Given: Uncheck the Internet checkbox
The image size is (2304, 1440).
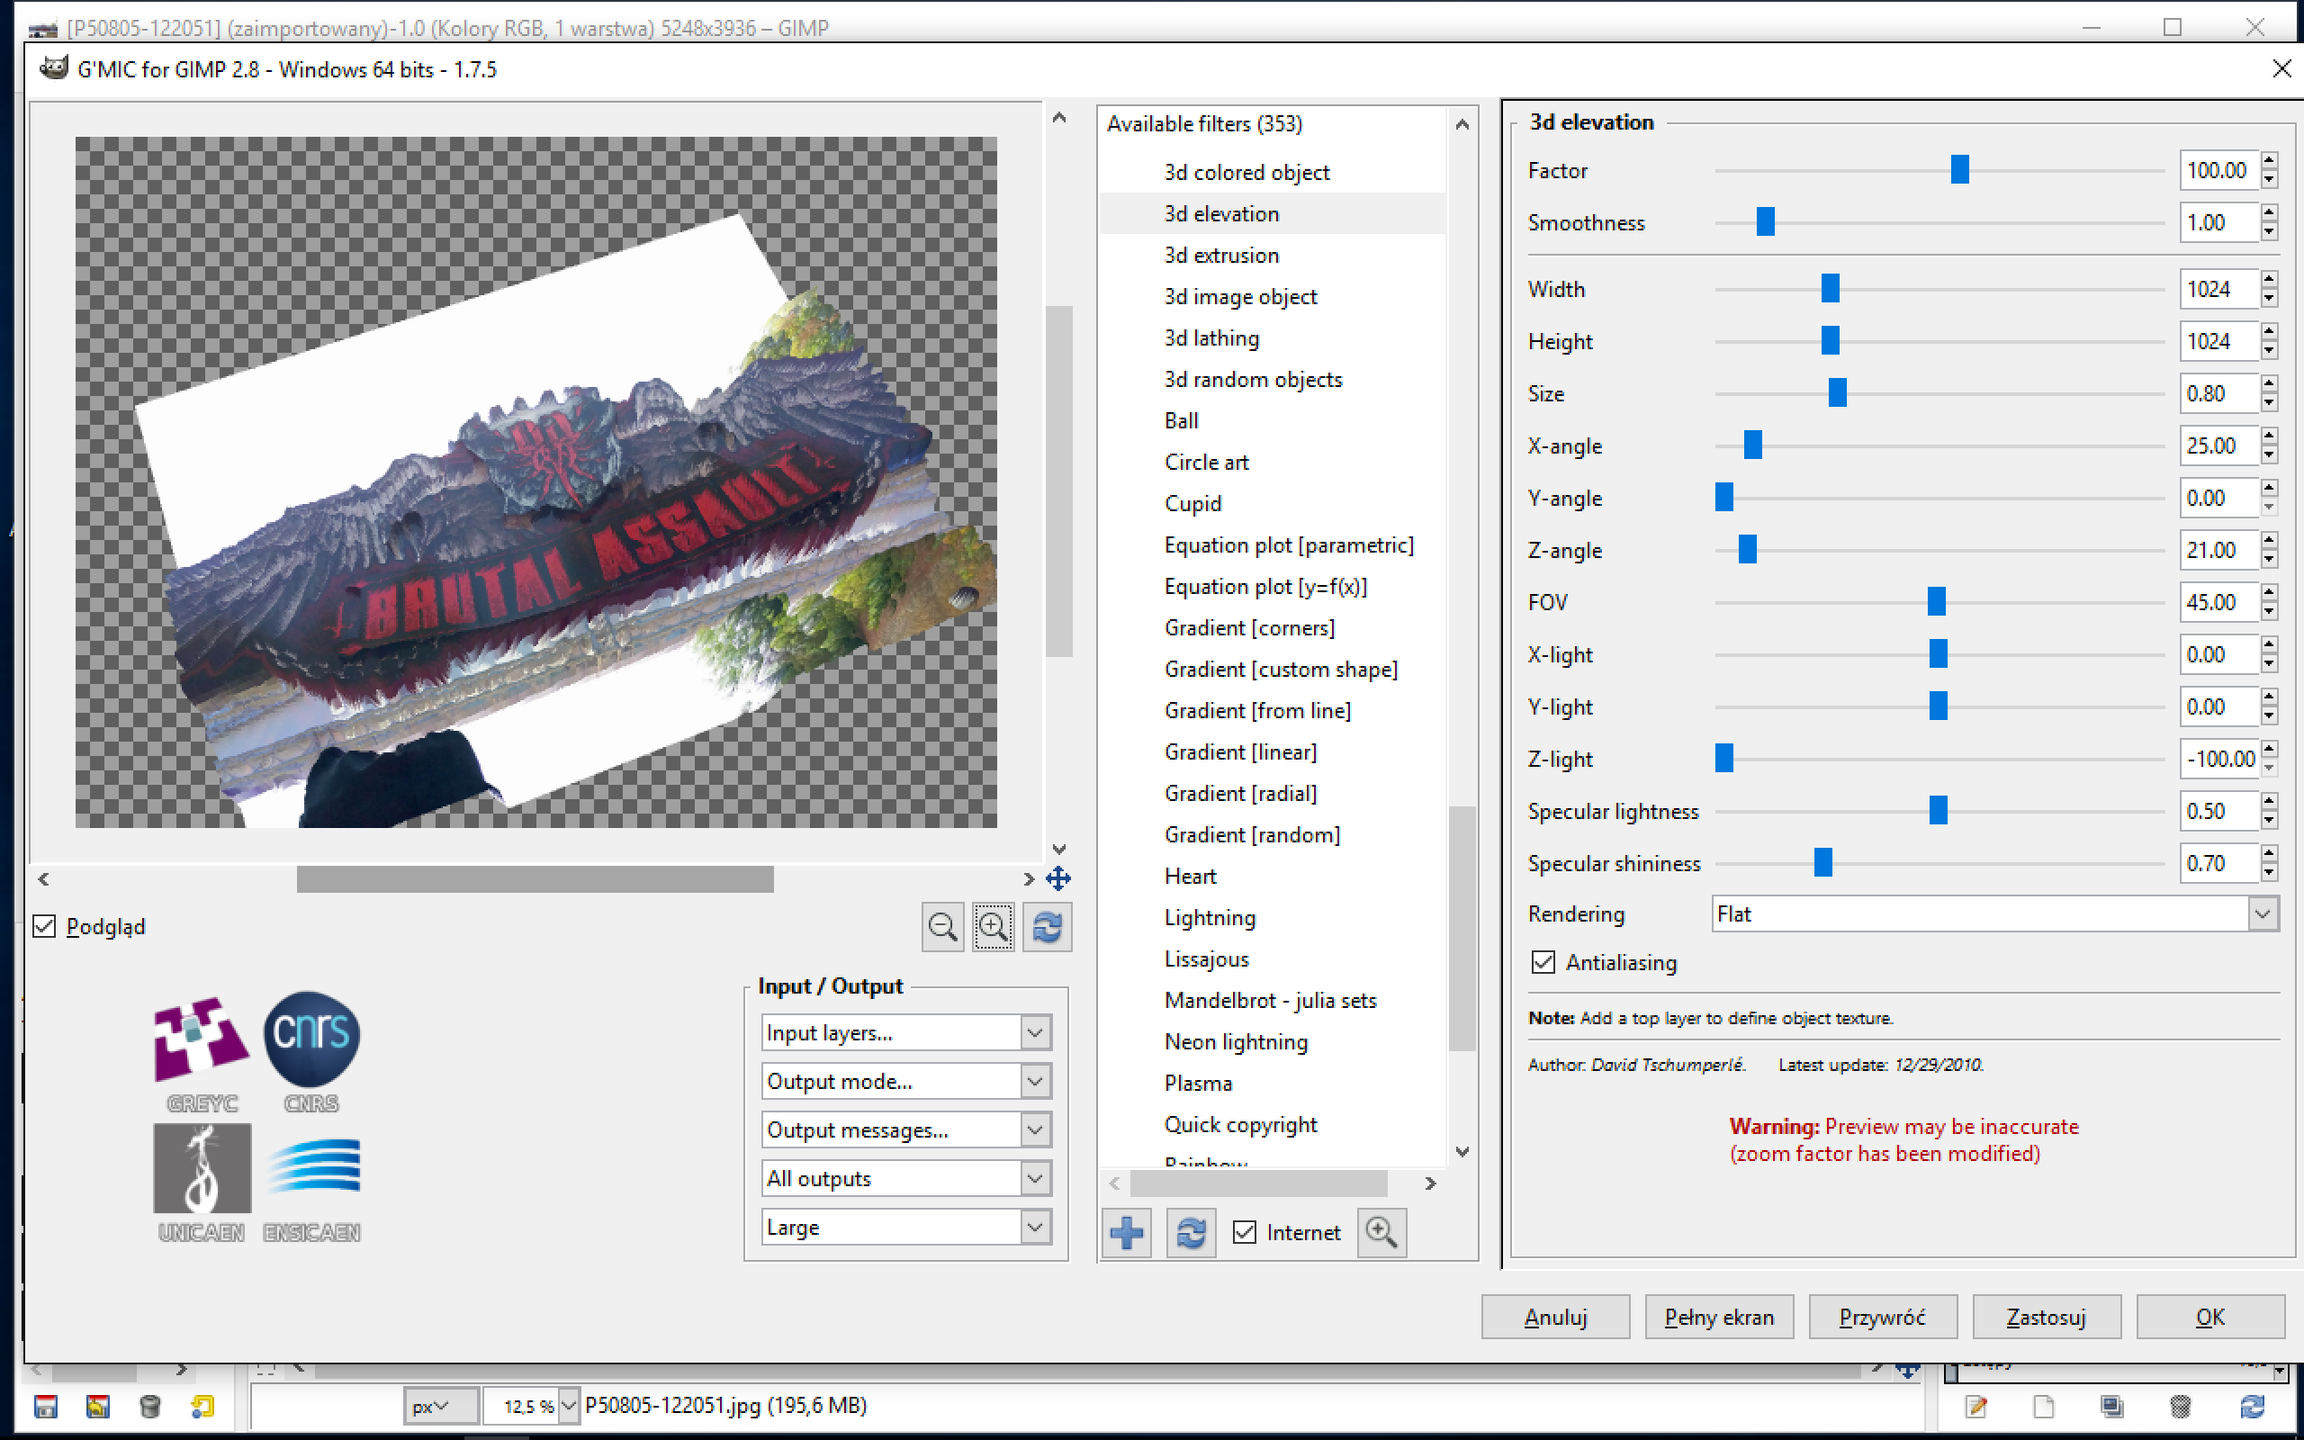Looking at the screenshot, I should [1244, 1232].
